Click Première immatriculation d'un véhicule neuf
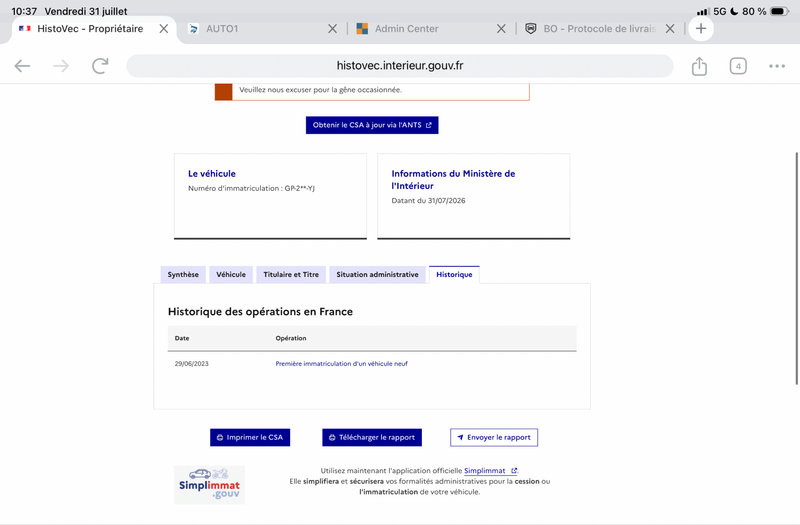800x525 pixels. (341, 364)
